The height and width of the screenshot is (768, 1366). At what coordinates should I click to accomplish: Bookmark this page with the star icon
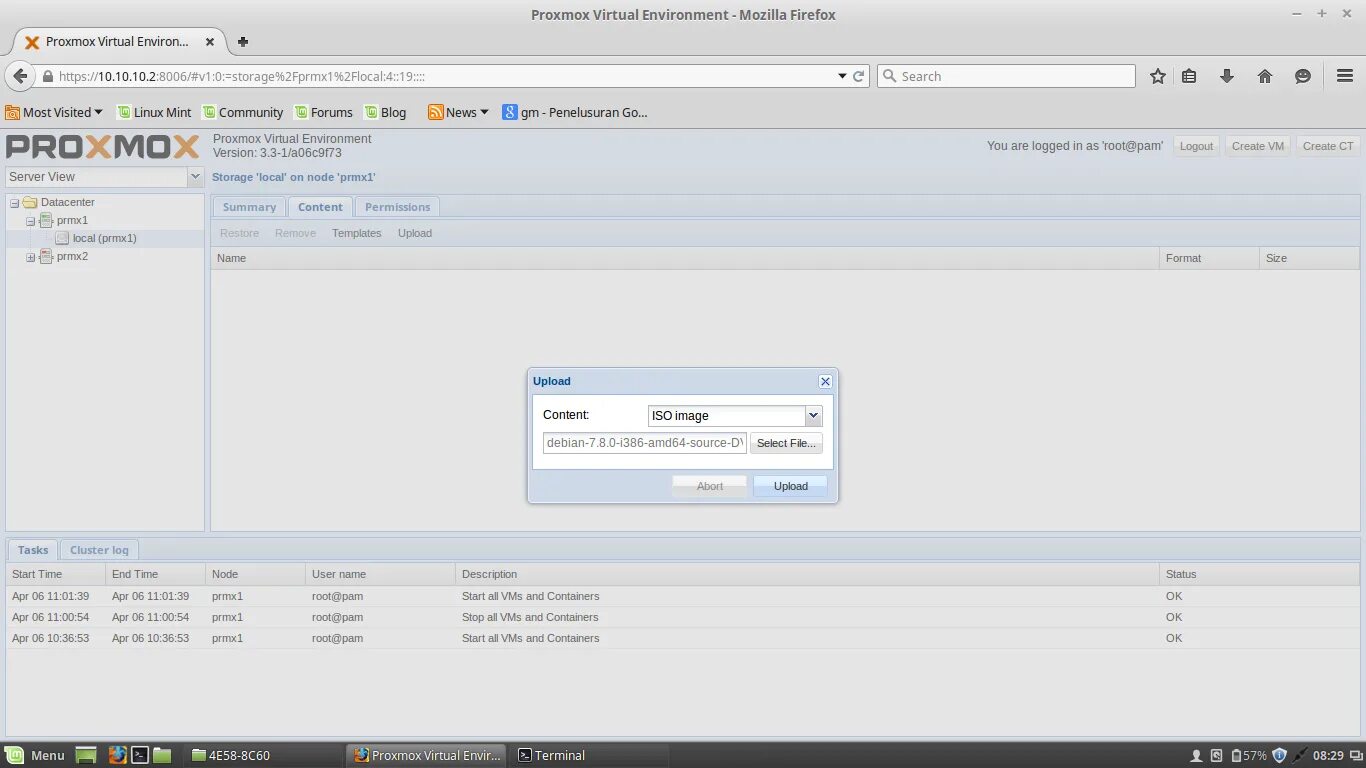tap(1158, 76)
